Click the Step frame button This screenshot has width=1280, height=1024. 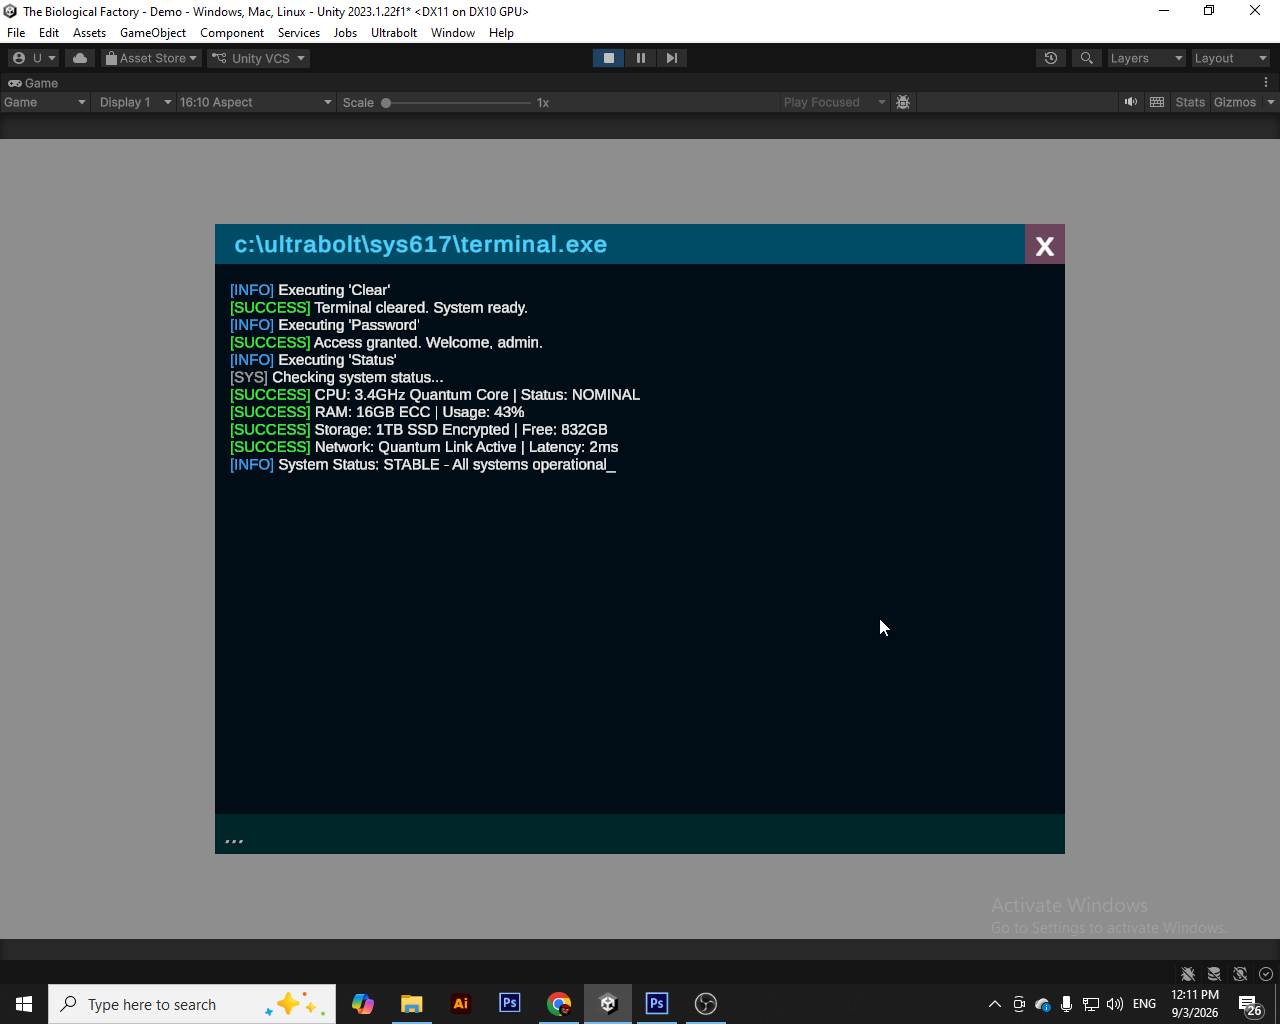(672, 58)
